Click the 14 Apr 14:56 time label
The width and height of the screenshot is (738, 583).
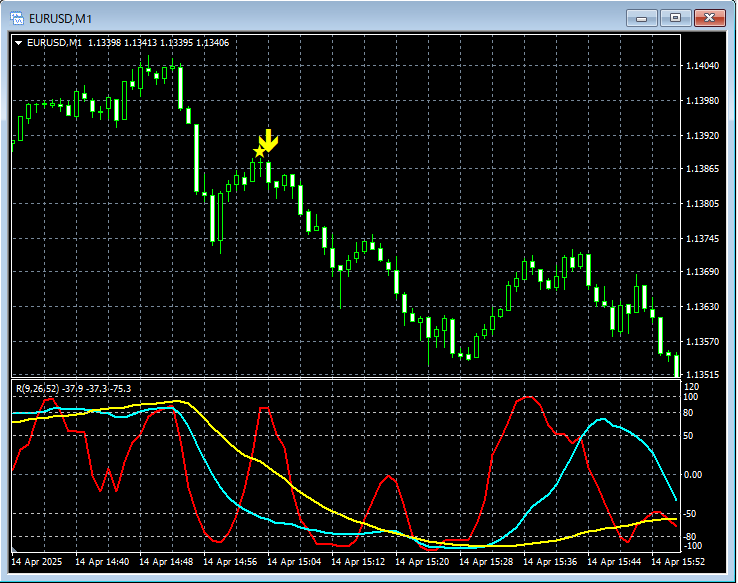tap(230, 562)
